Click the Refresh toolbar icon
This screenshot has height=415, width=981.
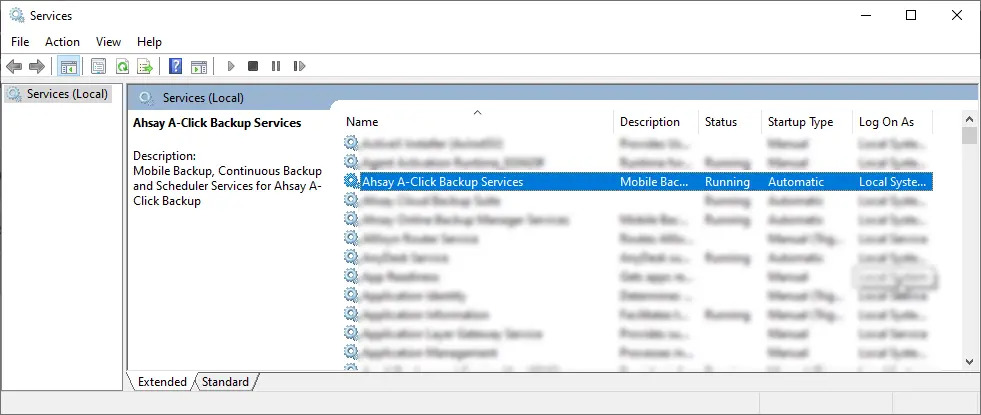click(122, 67)
